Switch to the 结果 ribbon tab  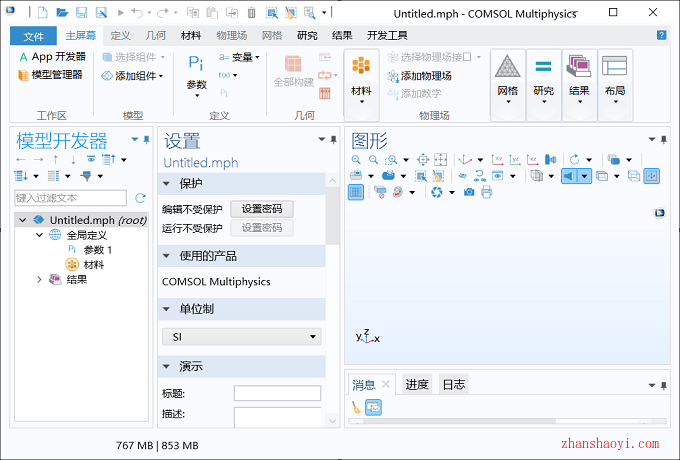click(x=342, y=36)
